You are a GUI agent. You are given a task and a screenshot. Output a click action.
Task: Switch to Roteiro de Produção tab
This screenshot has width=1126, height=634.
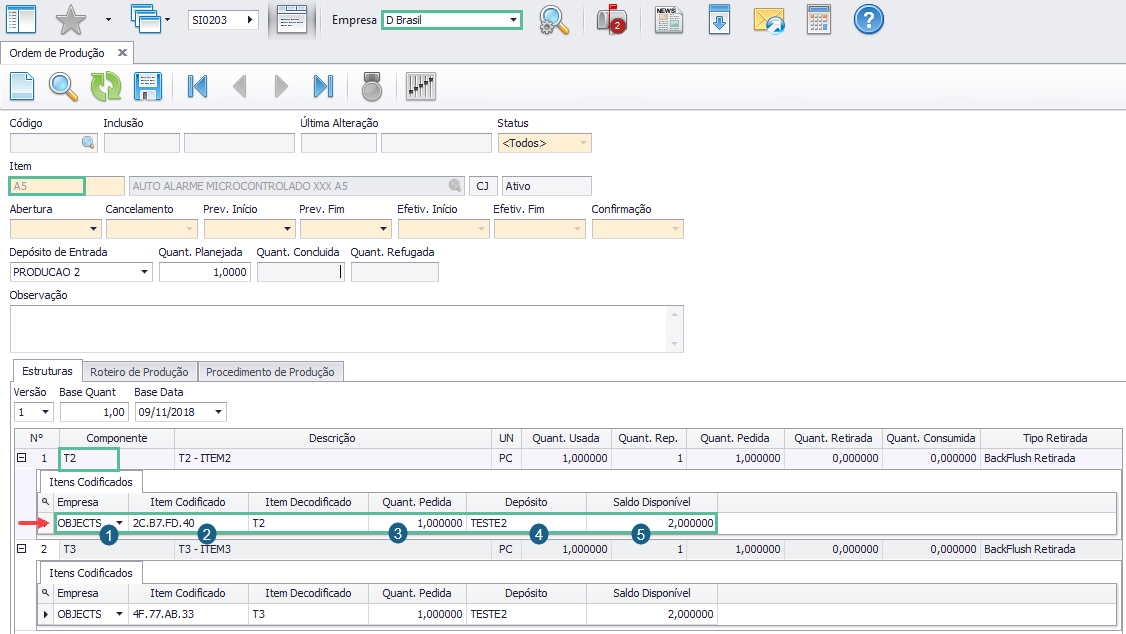click(x=139, y=372)
